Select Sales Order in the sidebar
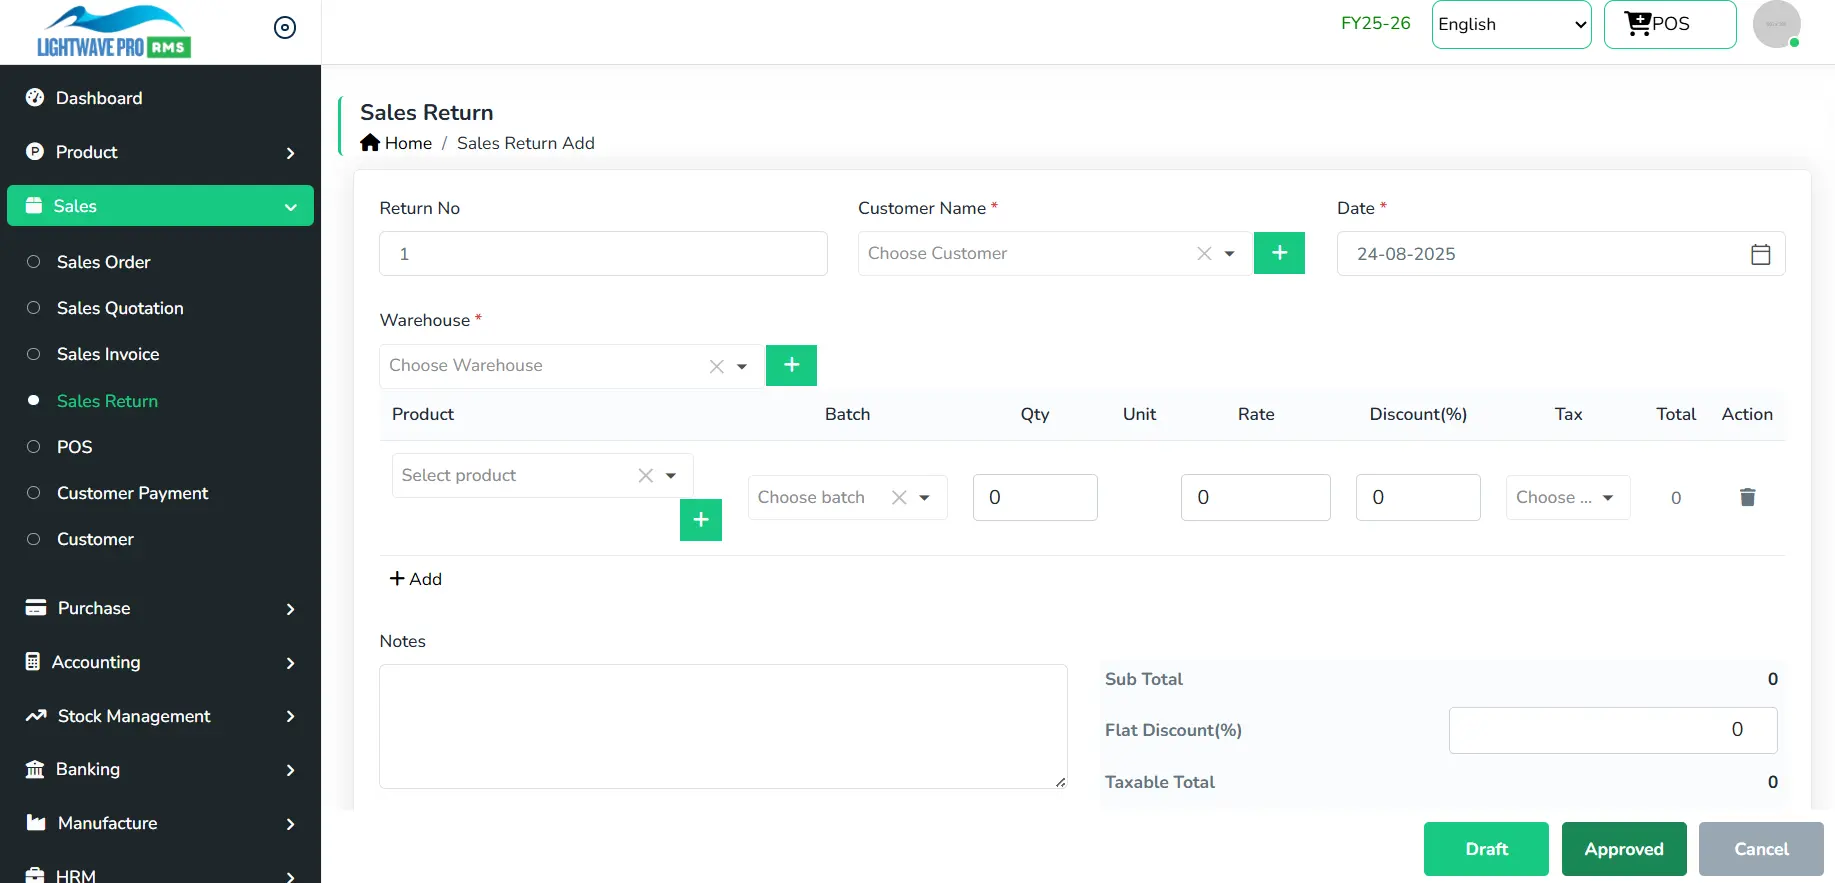 pyautogui.click(x=103, y=262)
